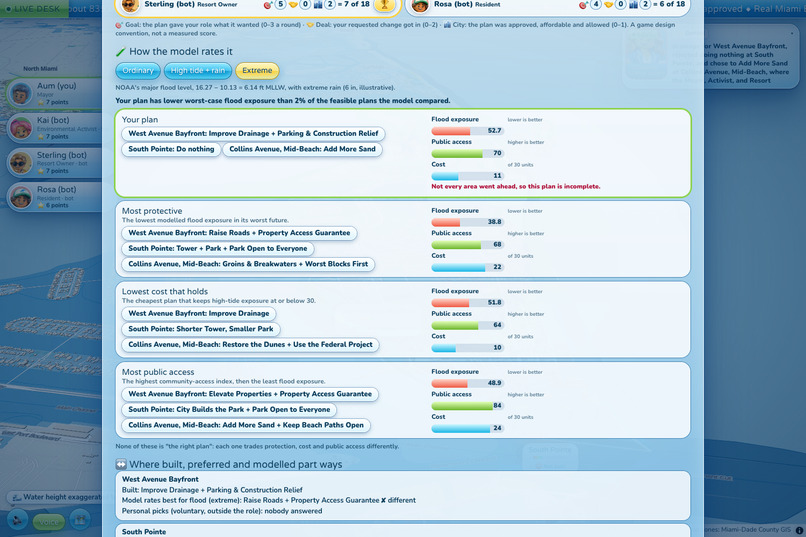The height and width of the screenshot is (537, 806).
Task: Click chip 'City Builds the Park + Park Open to Everyone'
Action: (229, 410)
